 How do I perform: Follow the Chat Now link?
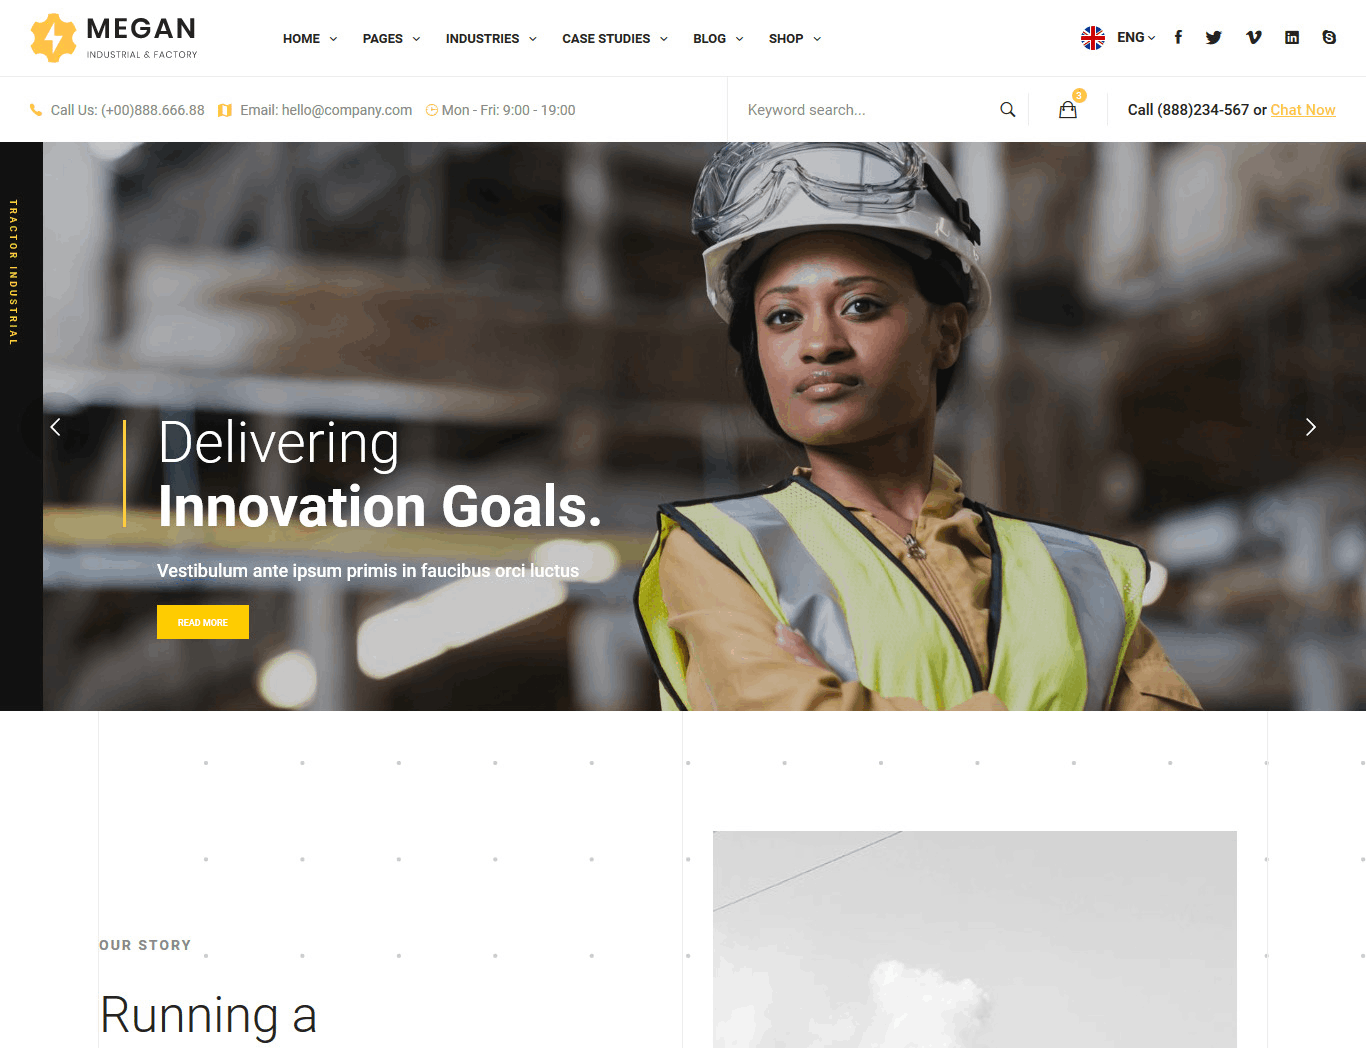(x=1303, y=110)
